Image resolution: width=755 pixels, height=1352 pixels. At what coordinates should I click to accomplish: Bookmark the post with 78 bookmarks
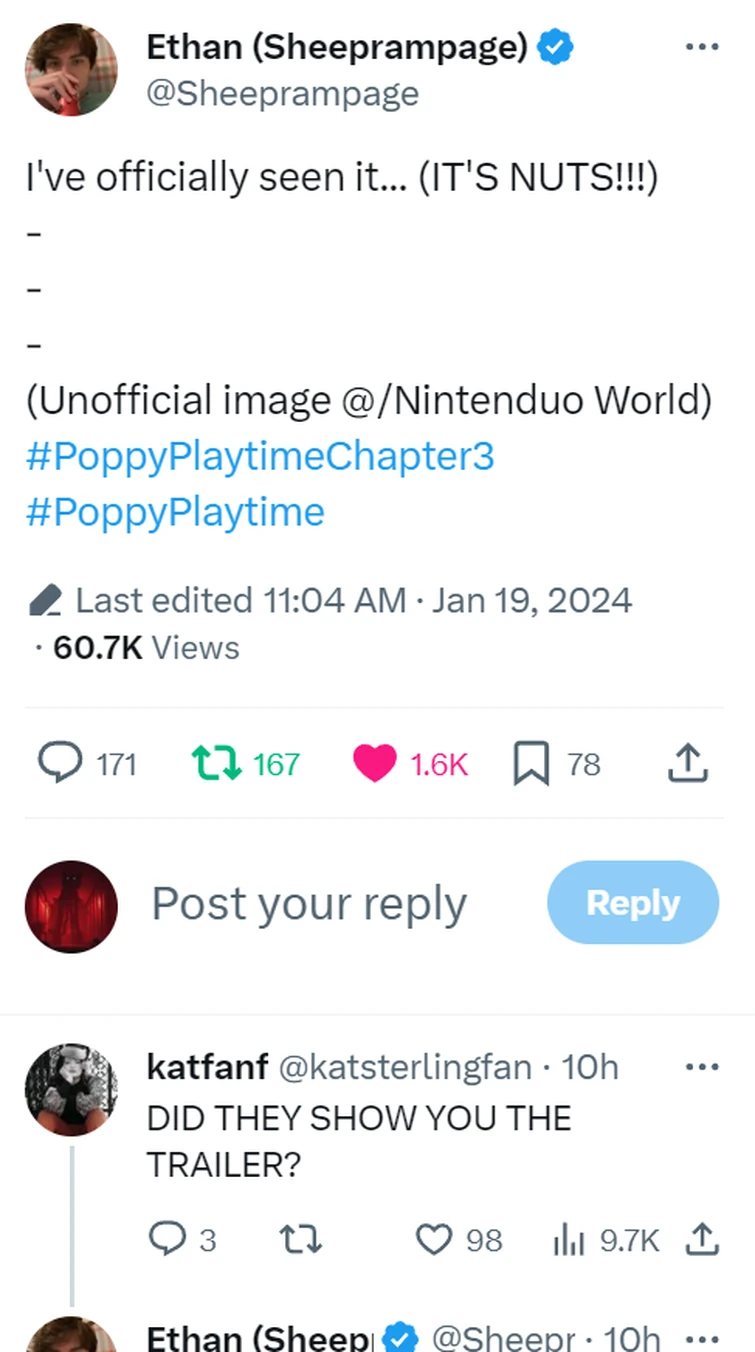click(x=531, y=765)
